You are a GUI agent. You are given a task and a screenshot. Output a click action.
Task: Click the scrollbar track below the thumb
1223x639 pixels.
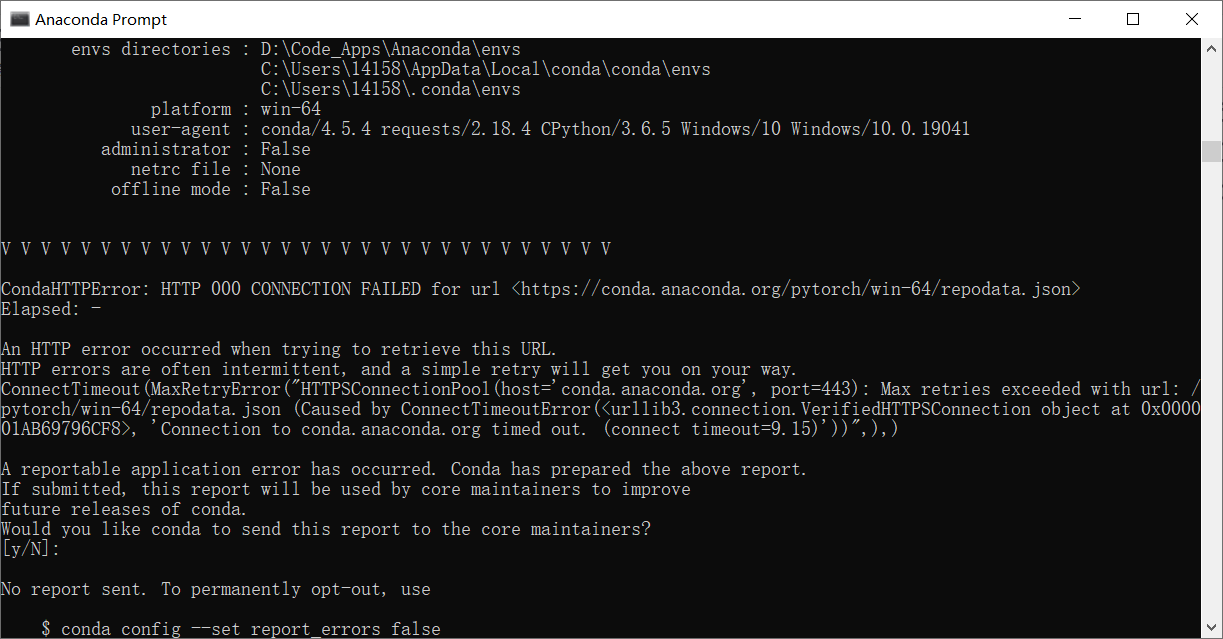pyautogui.click(x=1210, y=400)
